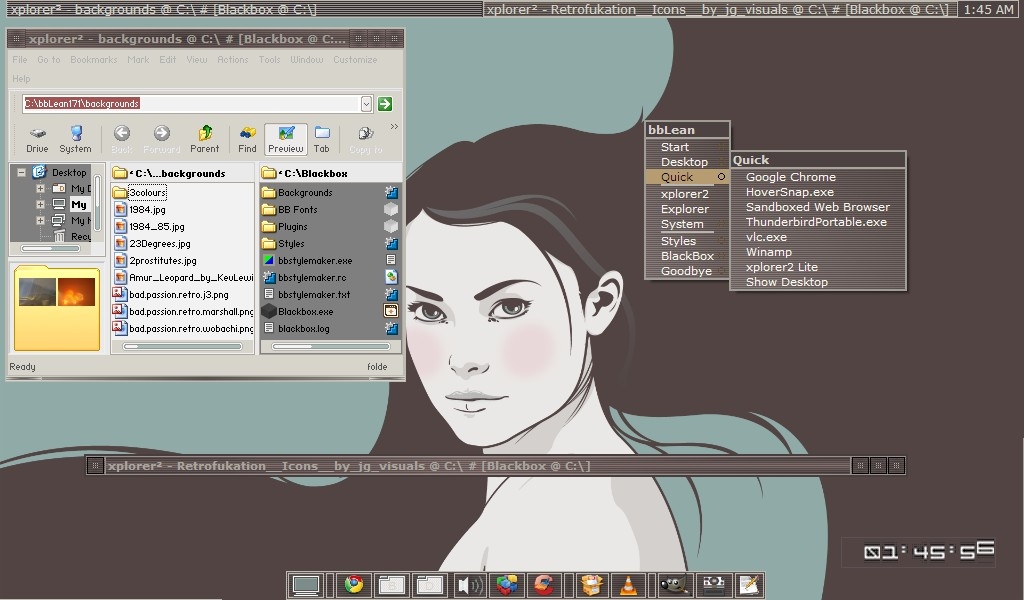Click the address bar path field

191,104
